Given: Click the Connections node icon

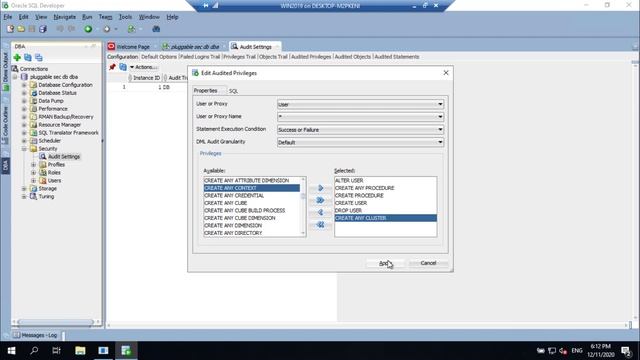Looking at the screenshot, I should (15, 69).
